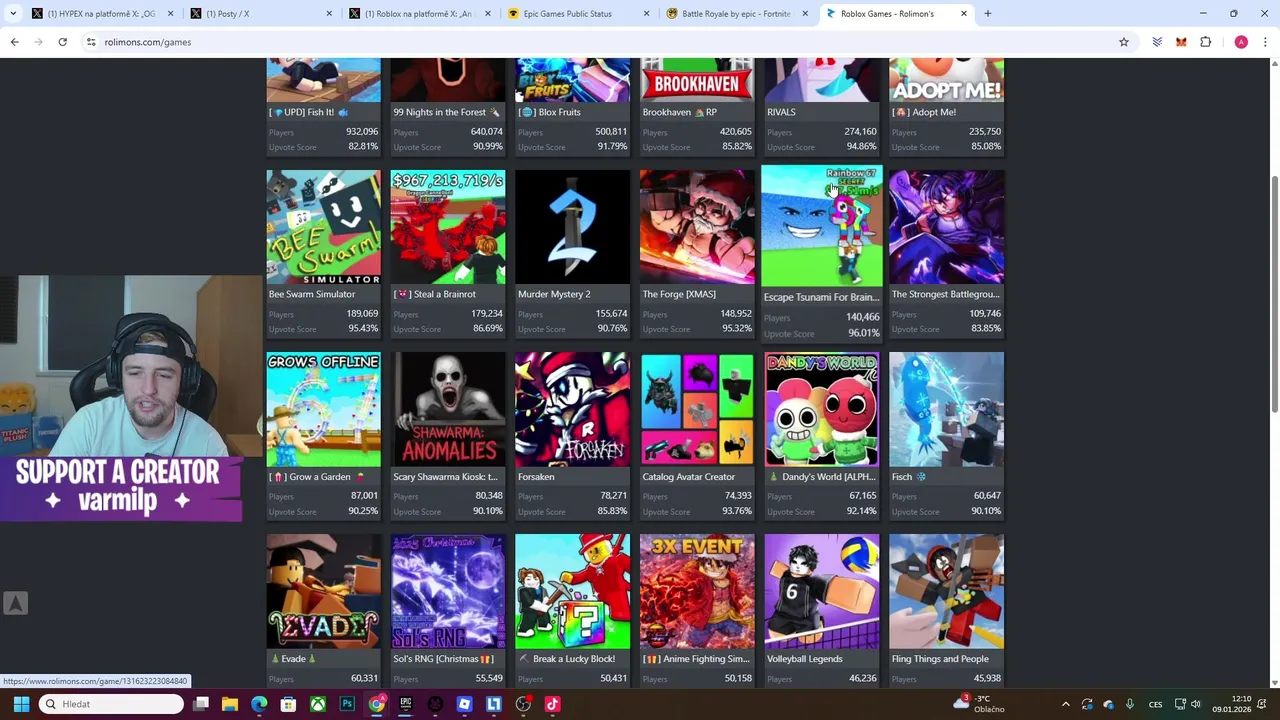Switch to the Posty / X tab
The width and height of the screenshot is (1280, 720).
[263, 14]
